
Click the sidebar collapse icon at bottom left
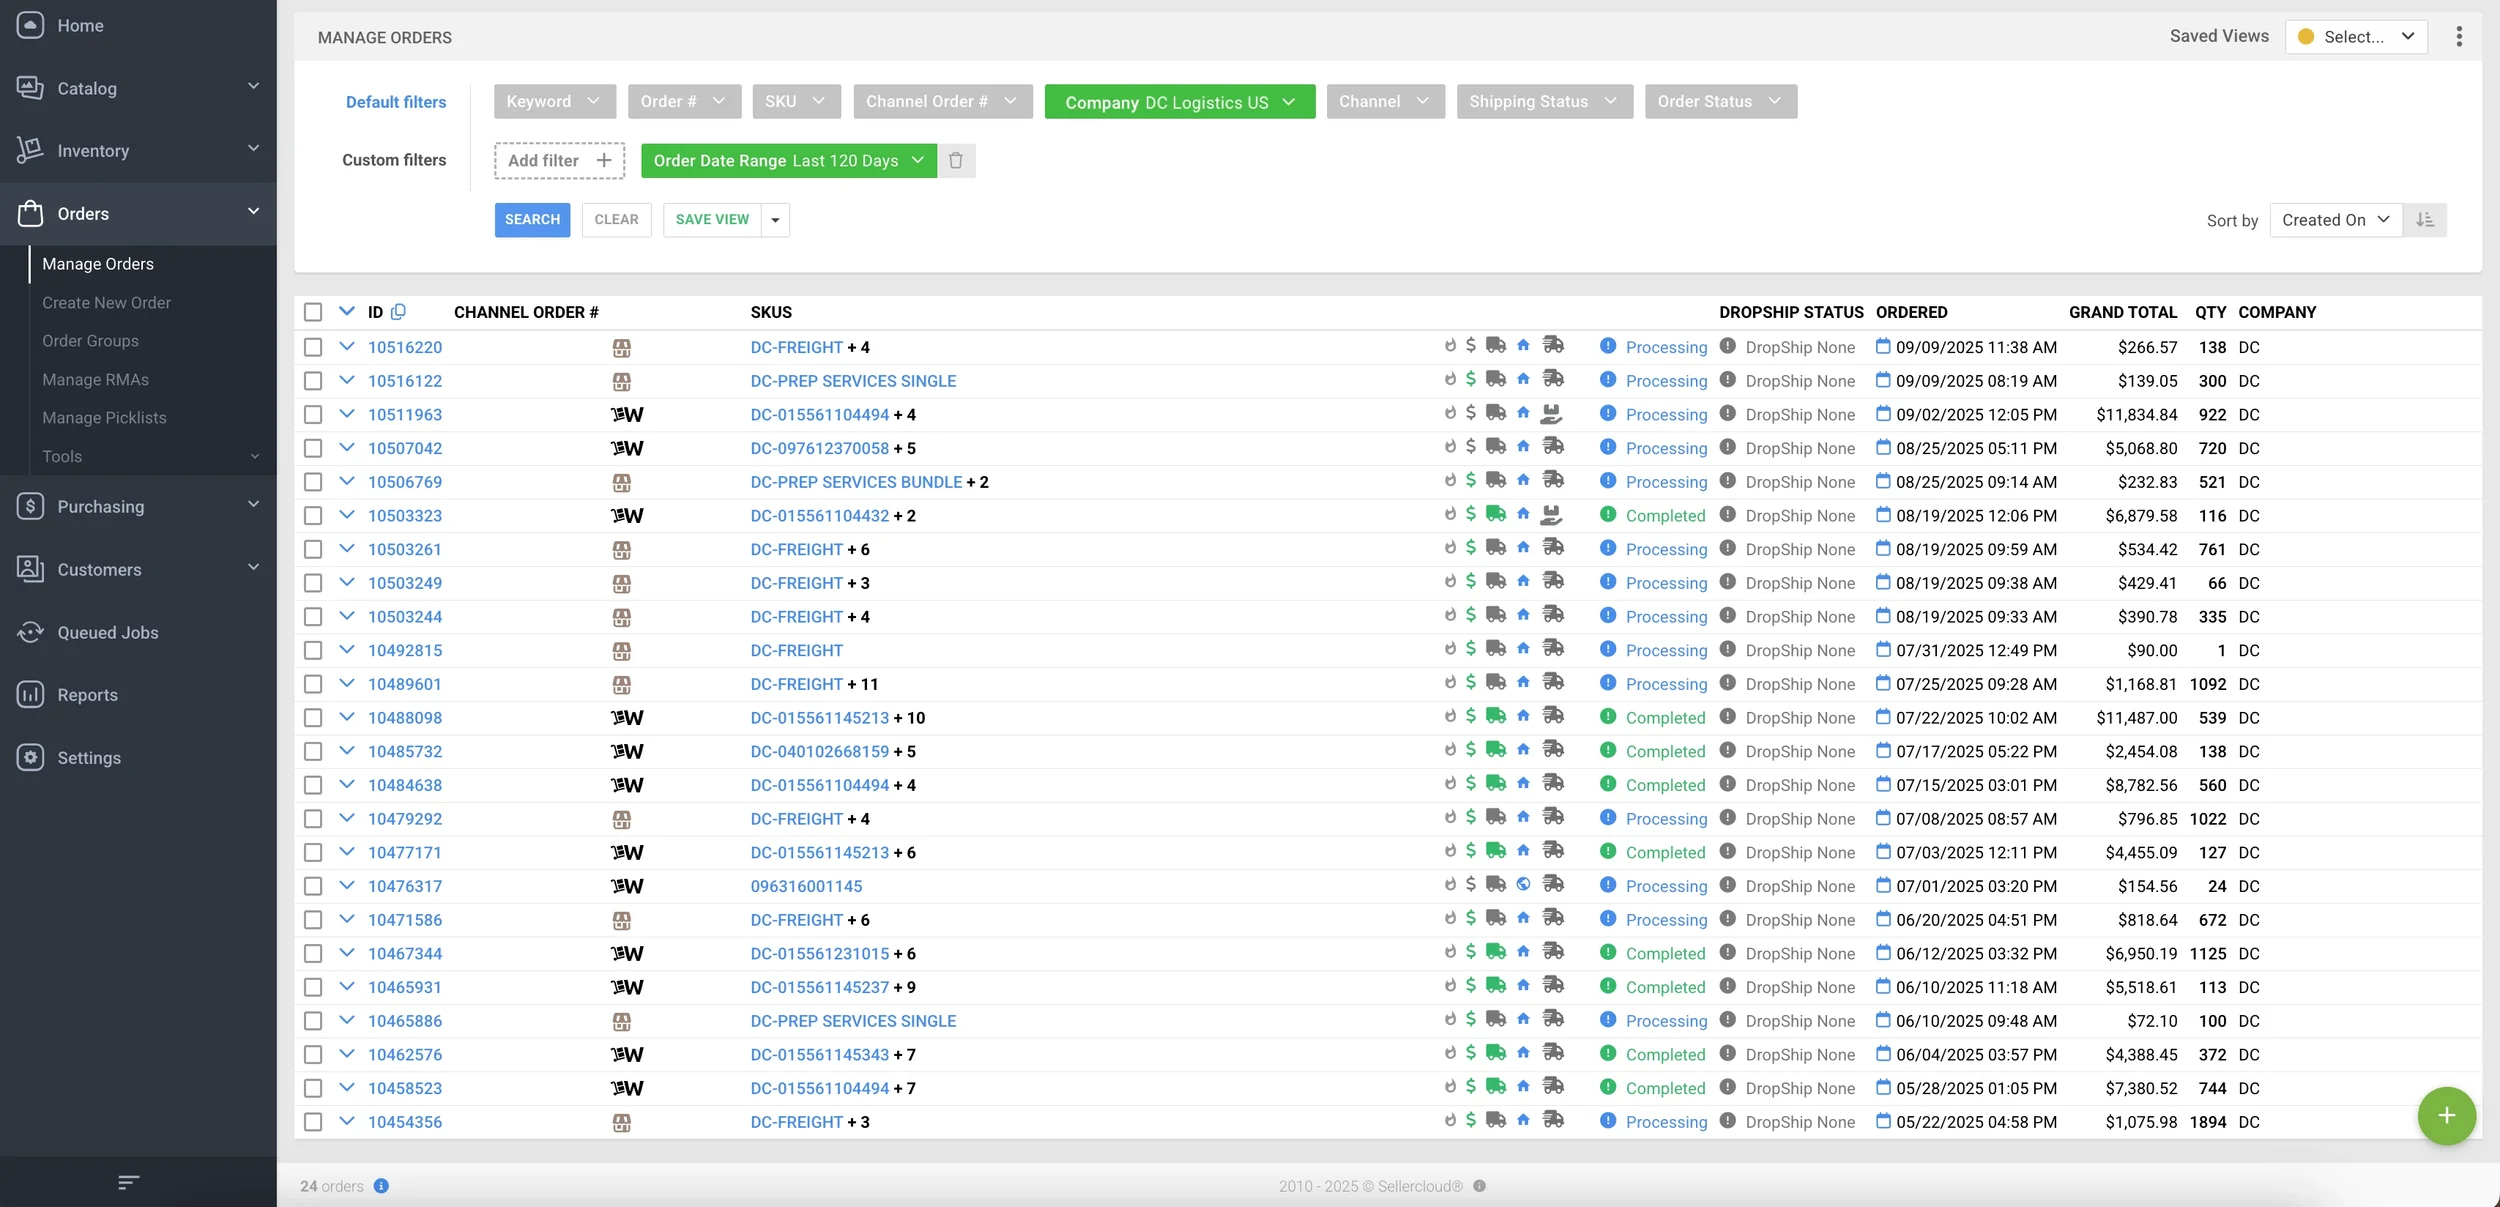[x=128, y=1182]
